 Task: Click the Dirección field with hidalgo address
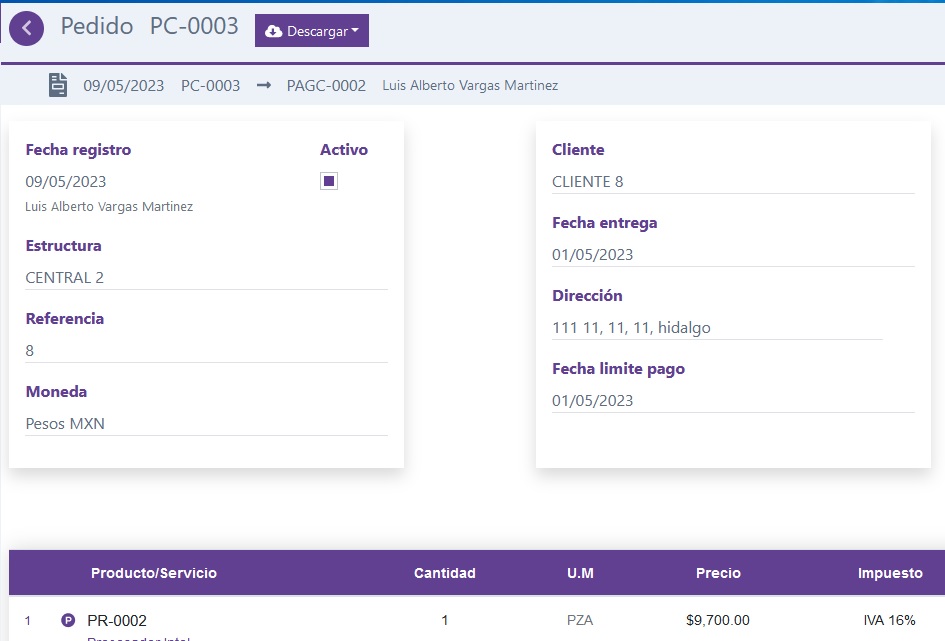716,328
